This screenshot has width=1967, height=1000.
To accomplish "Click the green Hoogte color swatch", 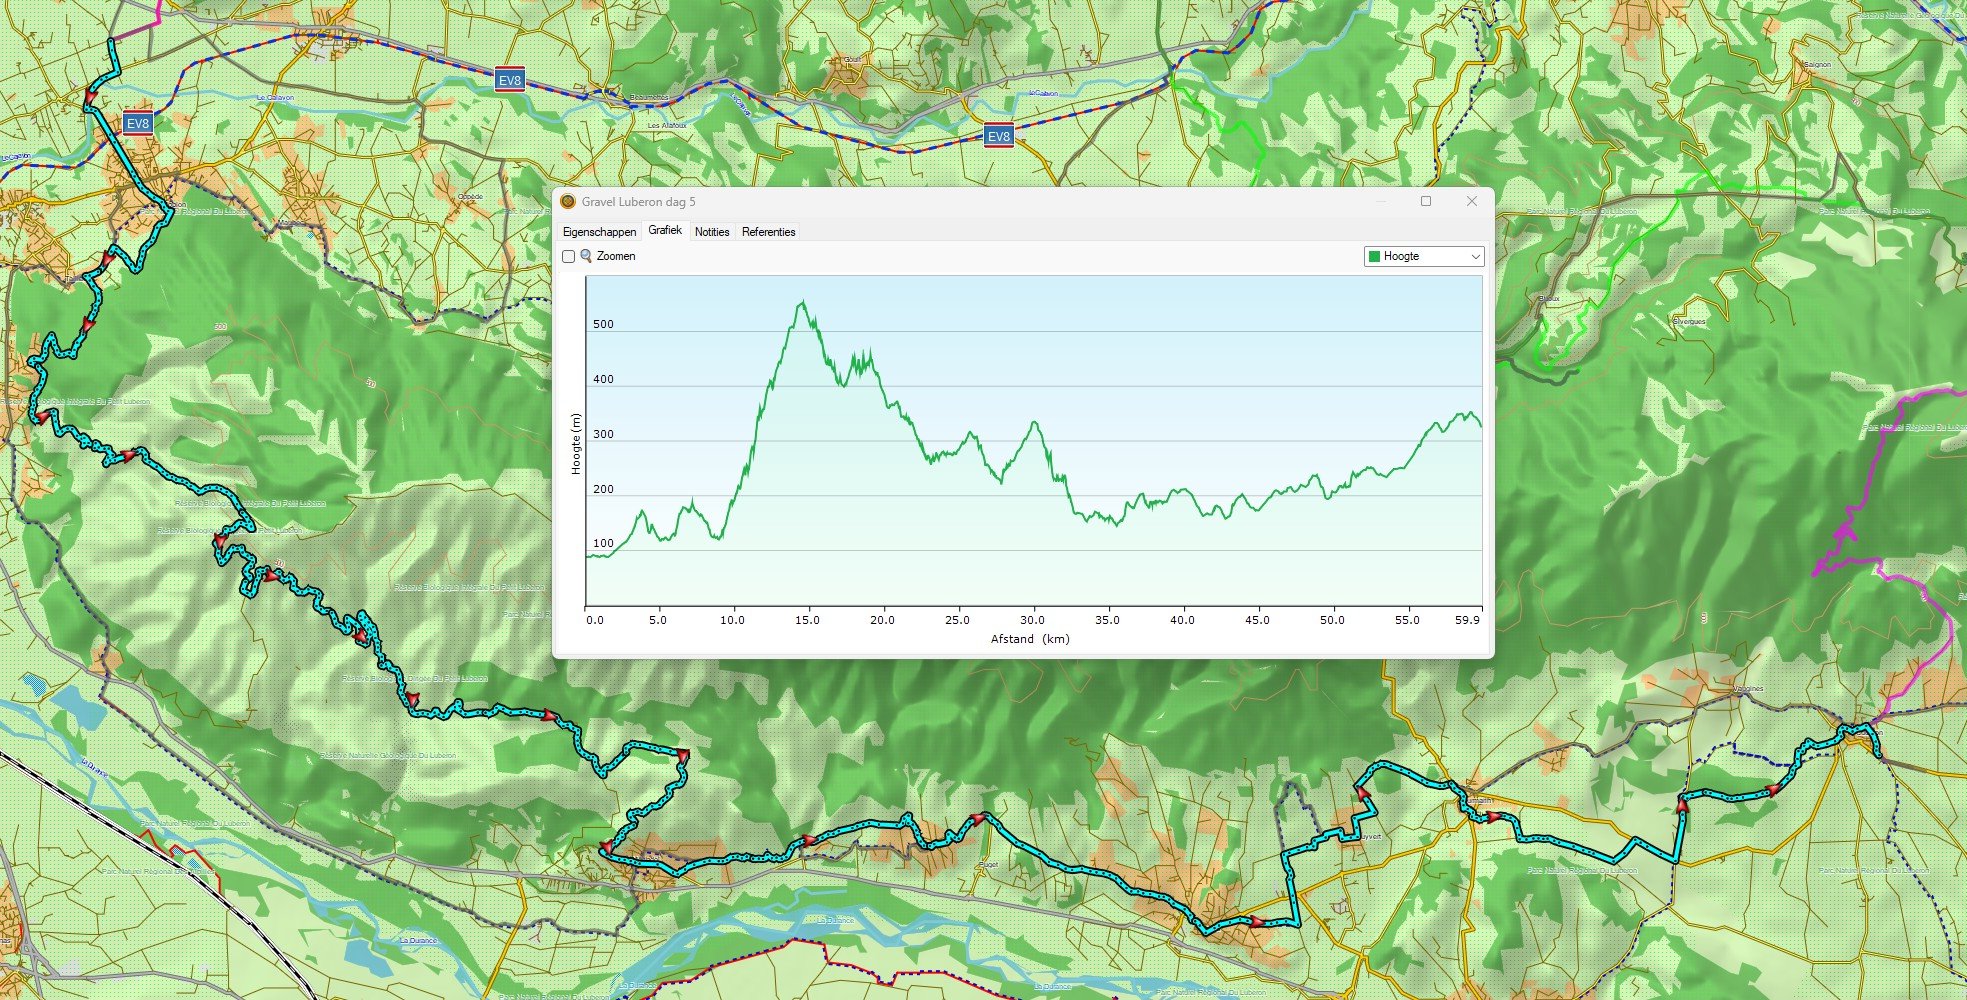I will (x=1374, y=257).
